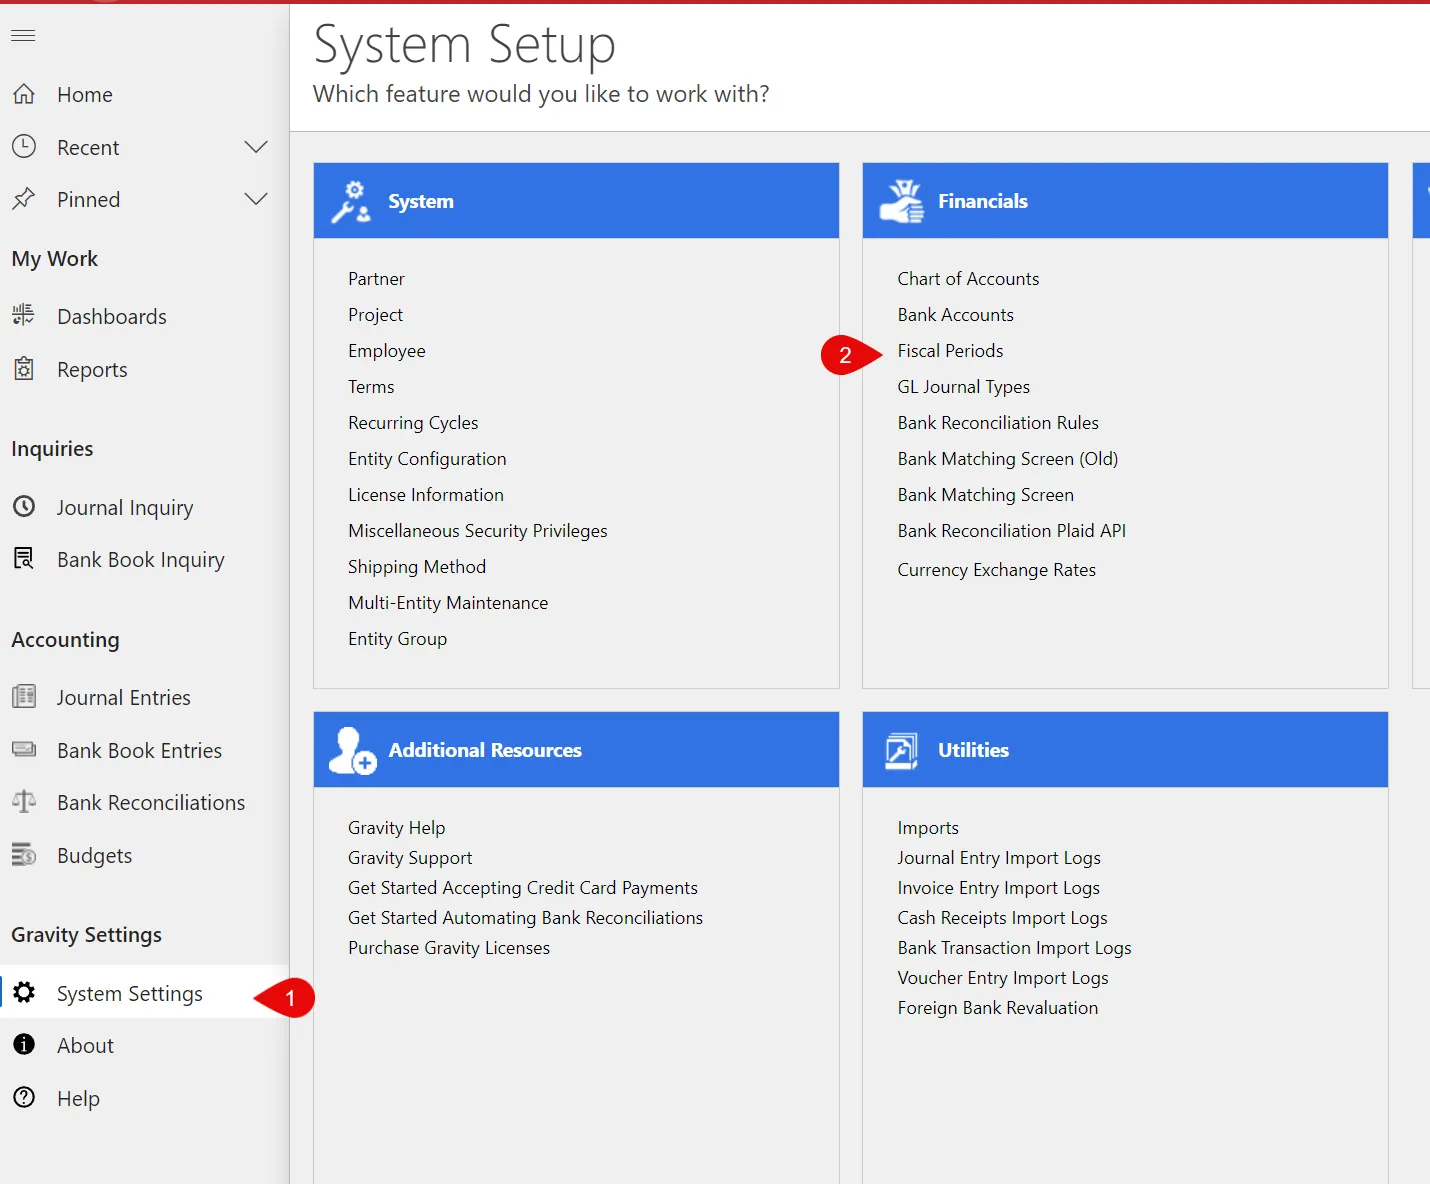Click the About info icon
Image resolution: width=1430 pixels, height=1184 pixels.
pos(24,1045)
